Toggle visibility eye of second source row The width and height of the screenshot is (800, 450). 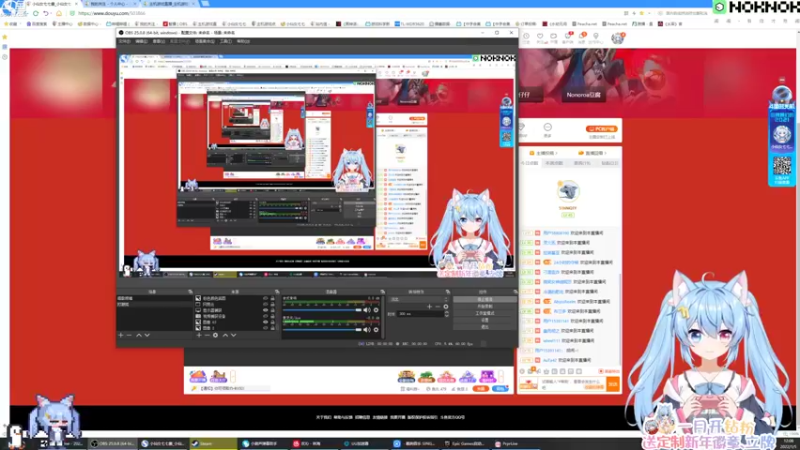point(265,304)
